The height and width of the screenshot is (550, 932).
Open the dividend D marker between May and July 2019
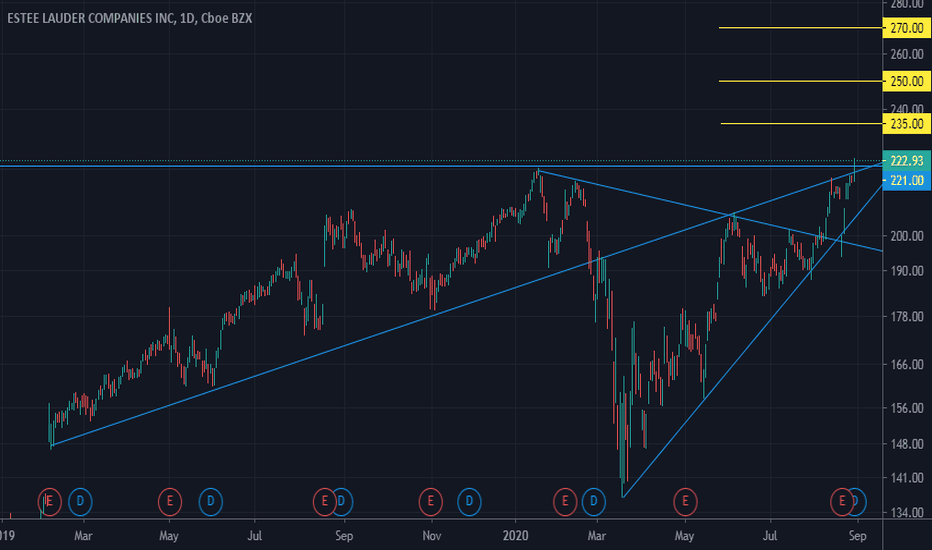pyautogui.click(x=210, y=502)
